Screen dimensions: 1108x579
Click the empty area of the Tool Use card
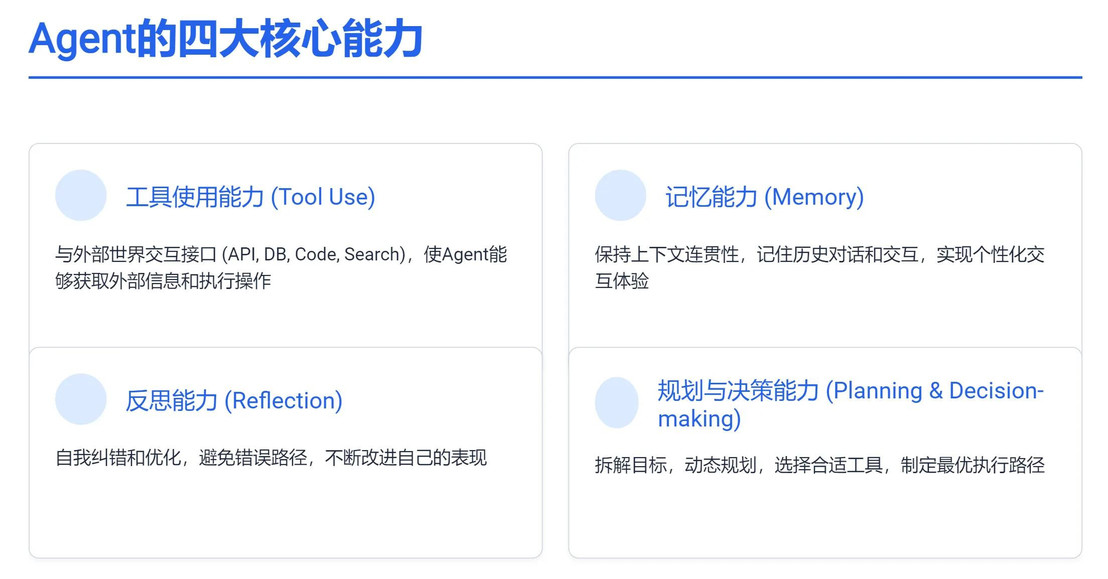click(x=285, y=320)
